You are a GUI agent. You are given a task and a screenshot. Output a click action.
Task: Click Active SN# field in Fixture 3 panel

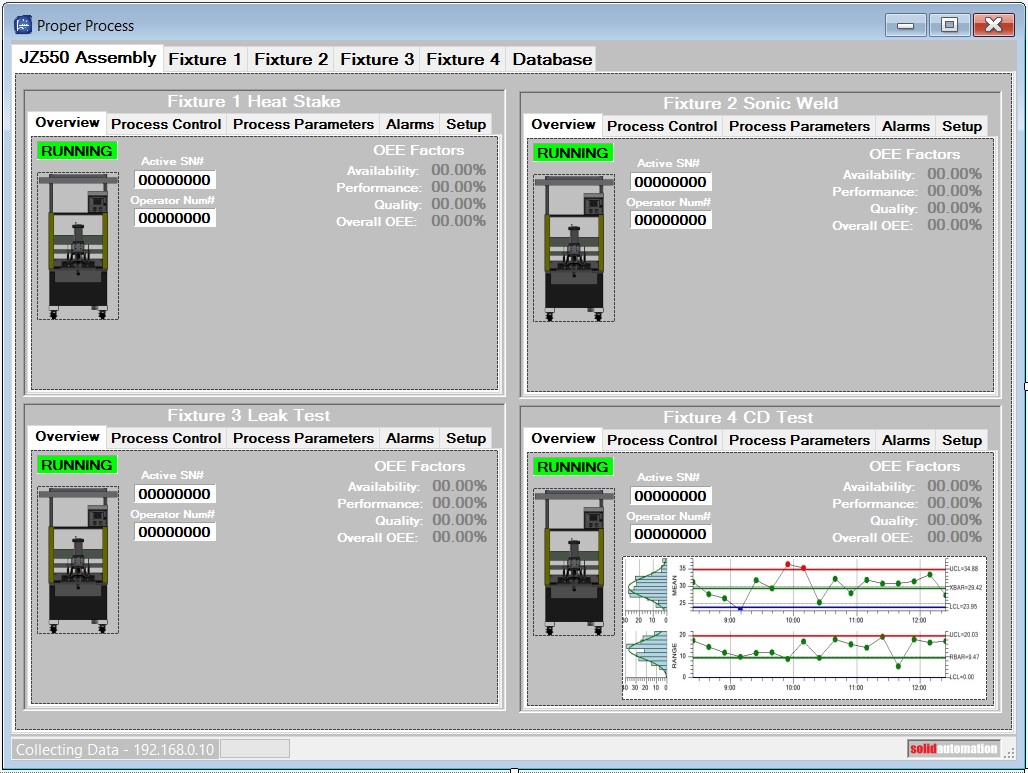click(x=175, y=494)
